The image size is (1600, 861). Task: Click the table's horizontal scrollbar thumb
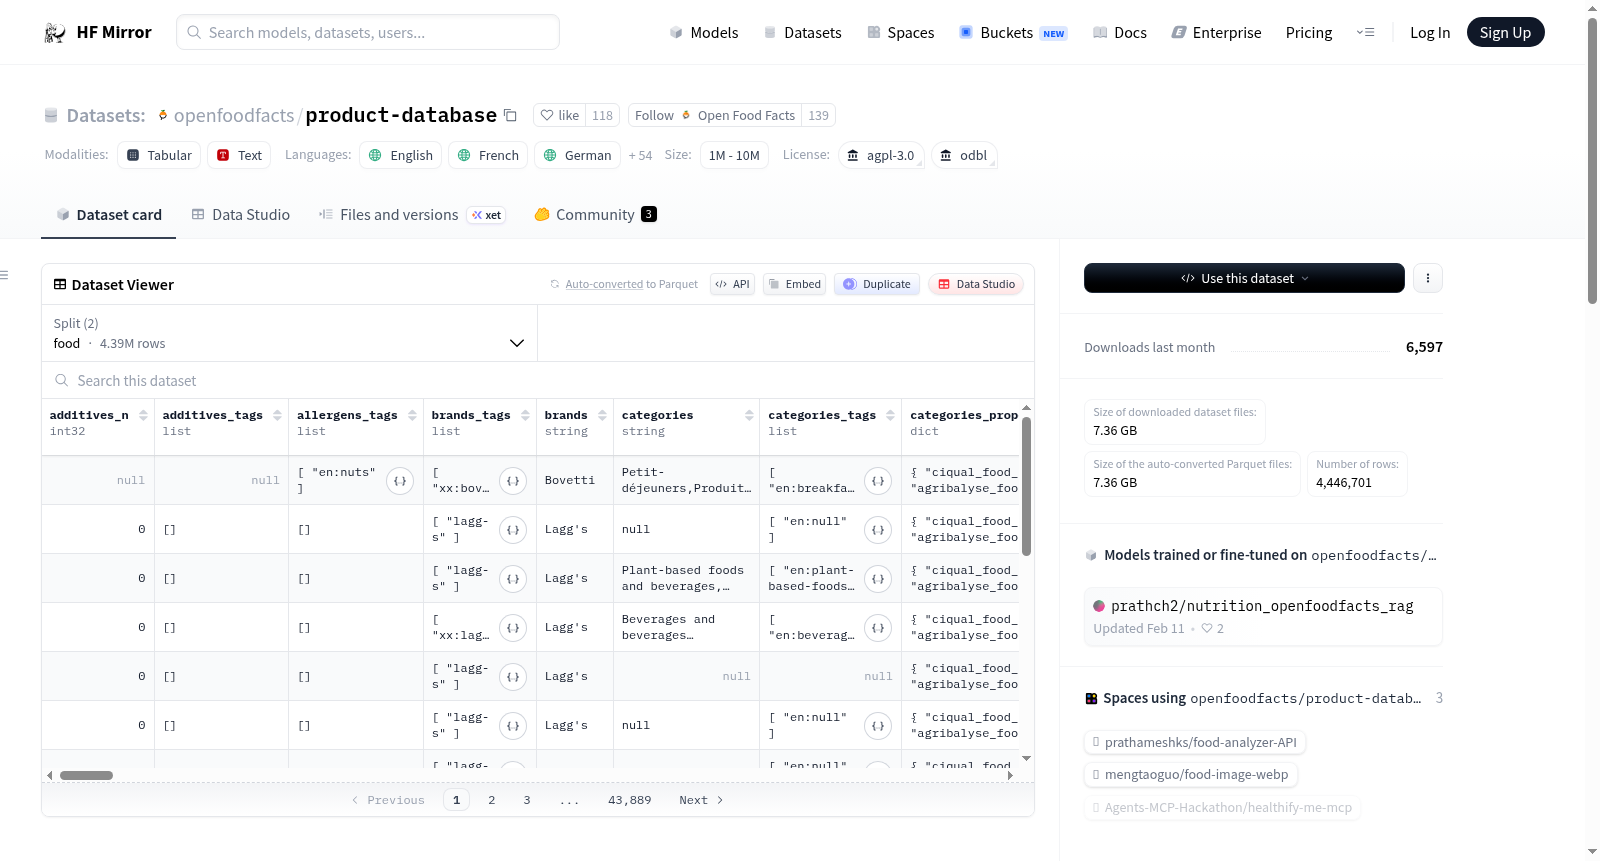click(x=86, y=775)
